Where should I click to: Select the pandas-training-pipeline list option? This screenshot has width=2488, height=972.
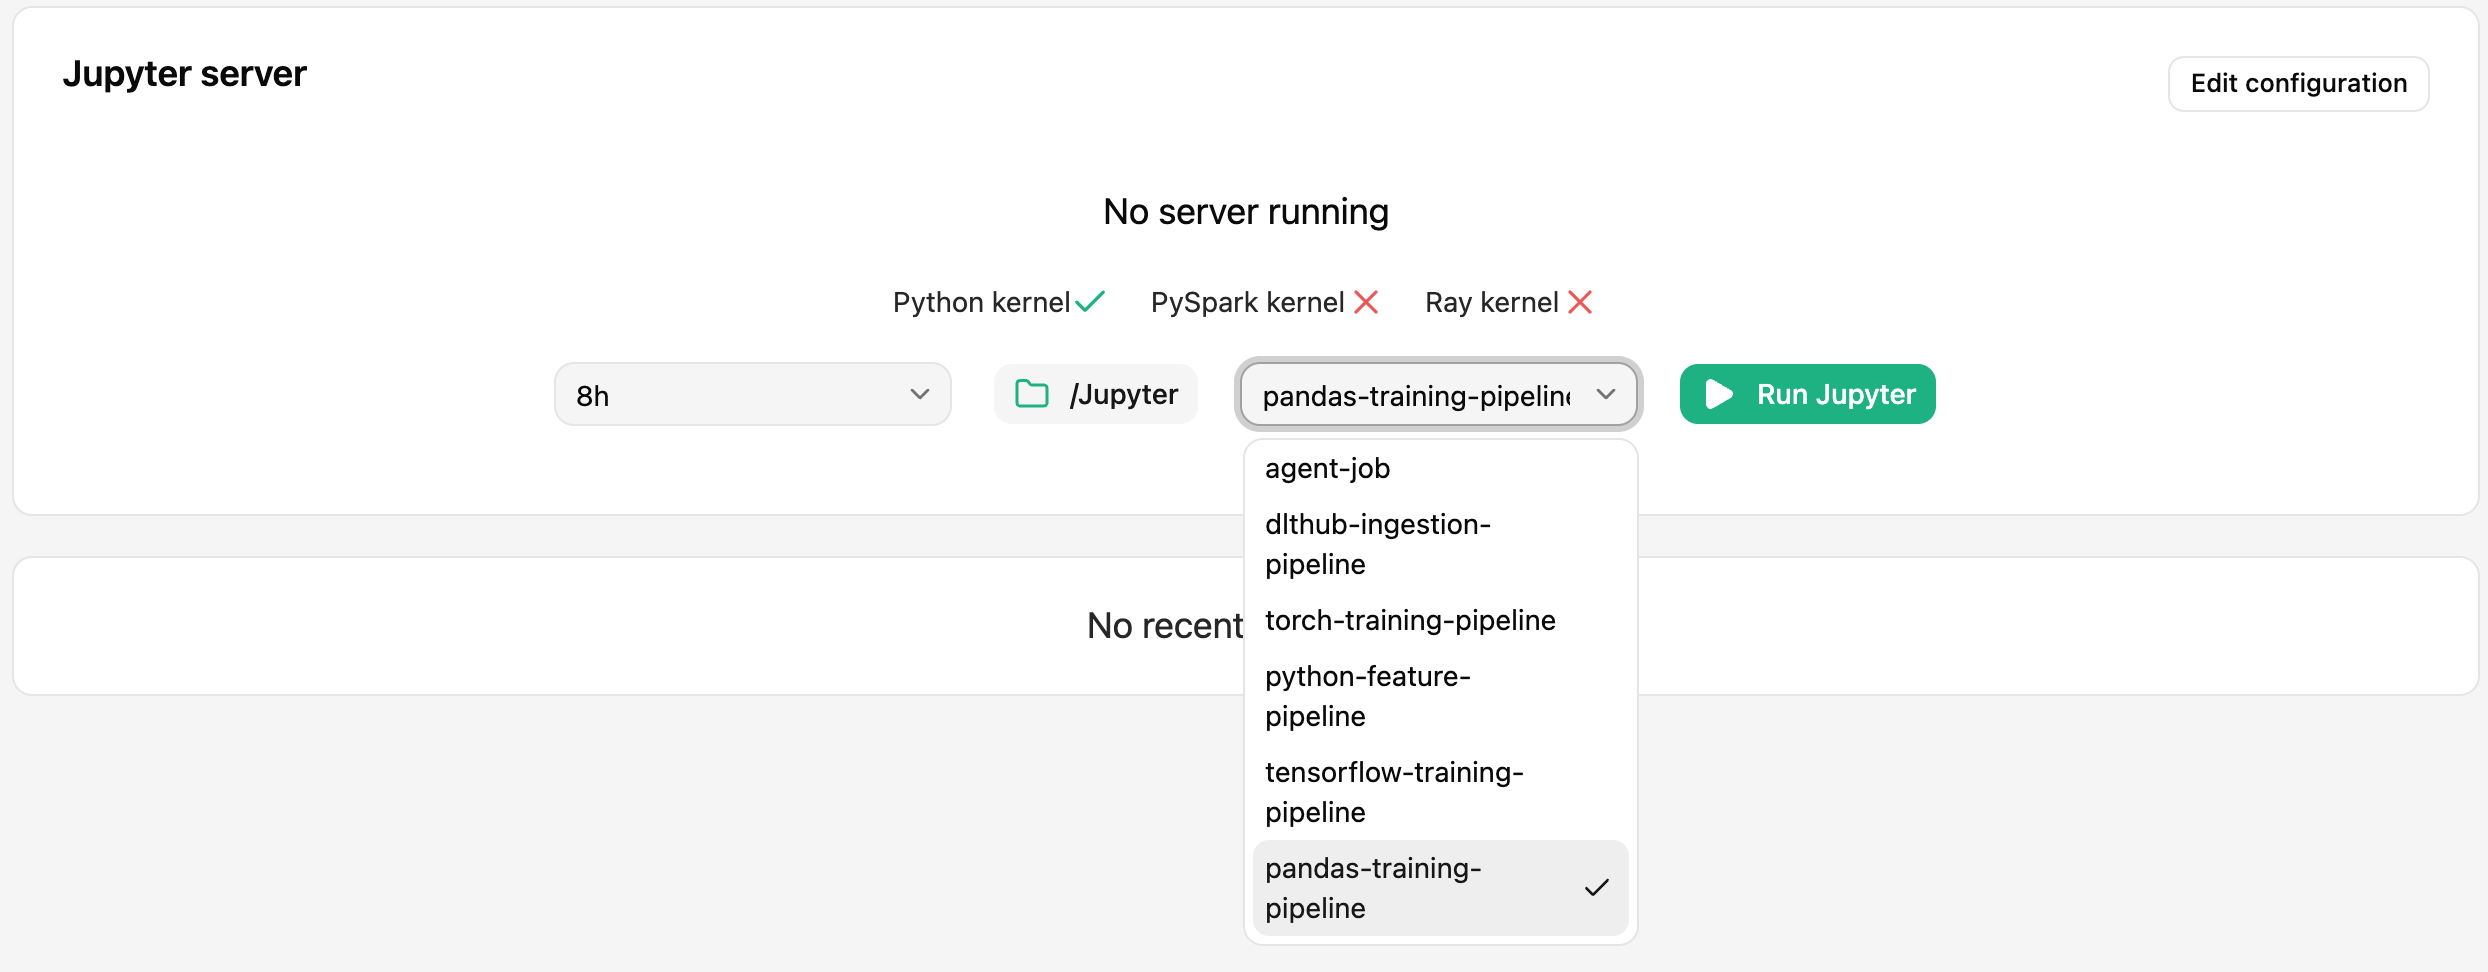click(x=1440, y=888)
